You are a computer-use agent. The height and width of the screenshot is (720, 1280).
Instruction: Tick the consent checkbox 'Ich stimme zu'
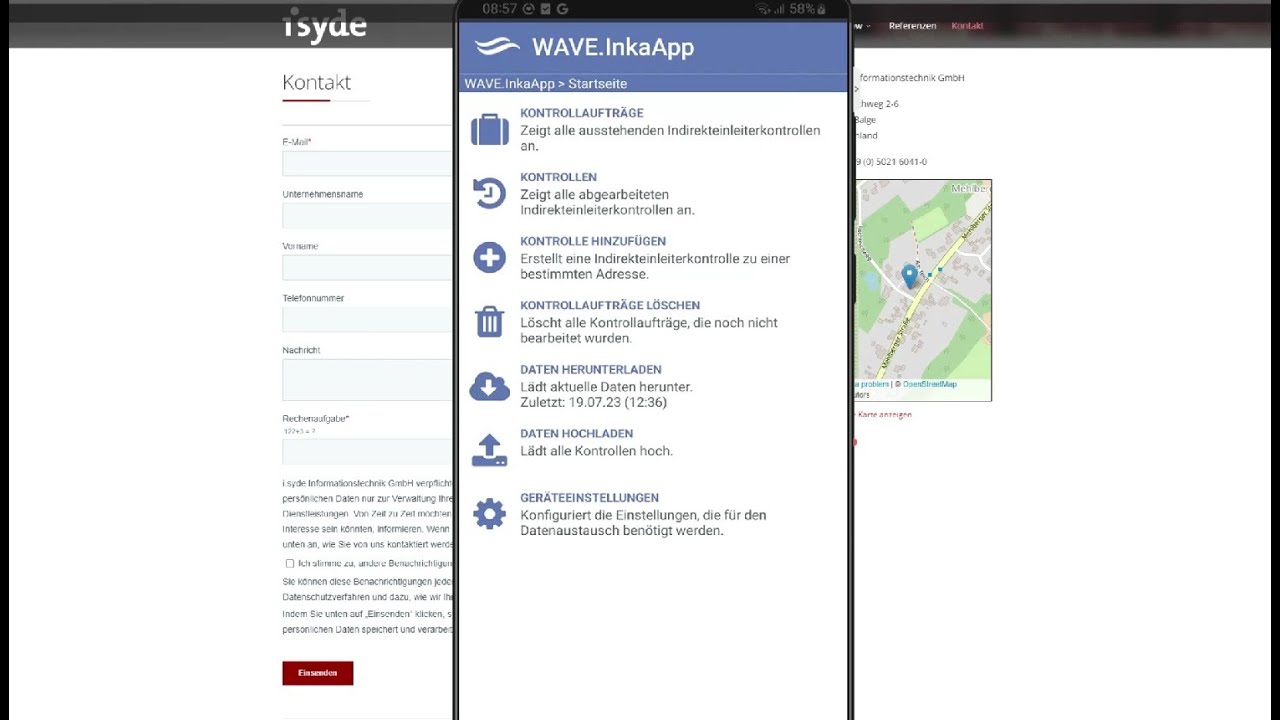click(x=290, y=564)
